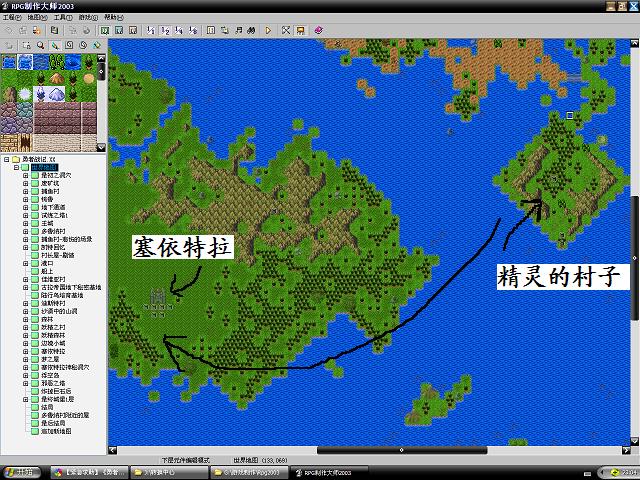Choose the Fill bucket tool

coord(97,45)
